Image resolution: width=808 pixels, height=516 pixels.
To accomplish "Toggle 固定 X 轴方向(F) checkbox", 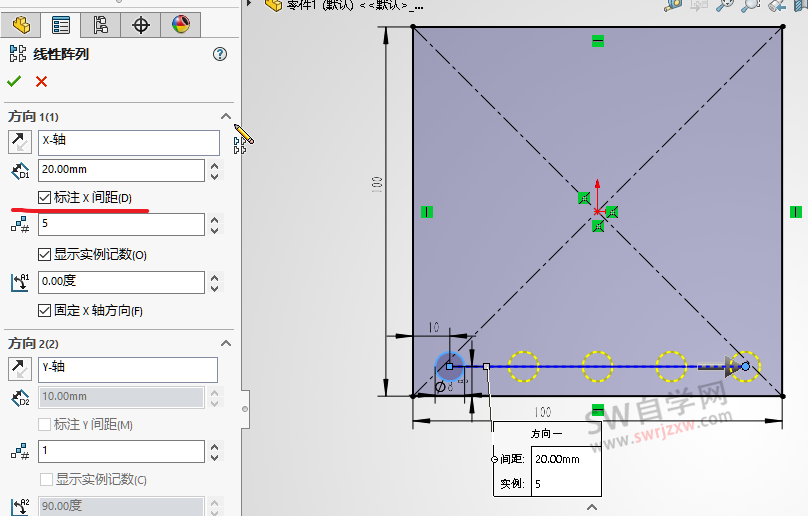I will tap(44, 310).
